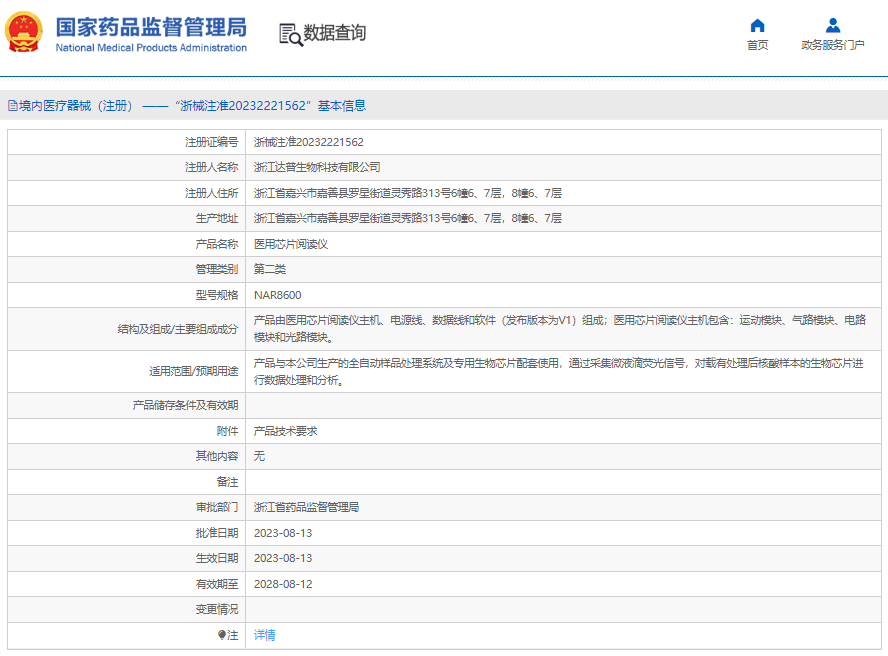Image resolution: width=888 pixels, height=656 pixels.
Task: Click the 第二类 management category value
Action: [x=270, y=269]
